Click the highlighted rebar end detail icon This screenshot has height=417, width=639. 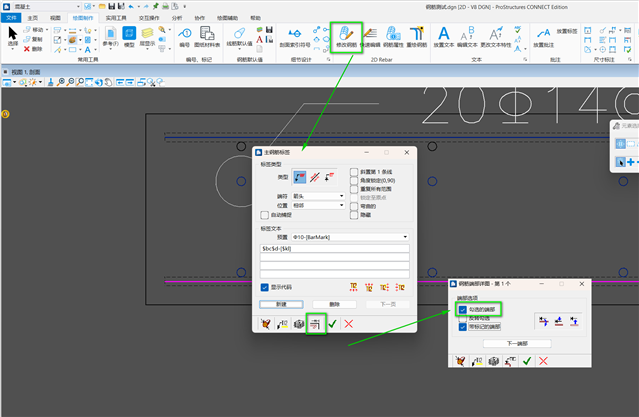tap(315, 323)
